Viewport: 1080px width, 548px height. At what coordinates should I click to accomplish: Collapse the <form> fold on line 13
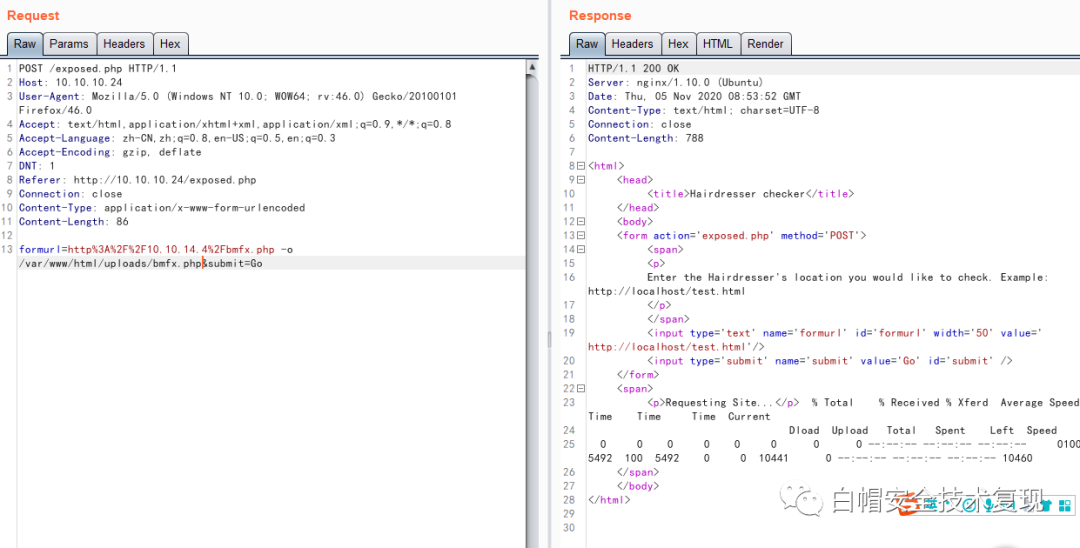pyautogui.click(x=581, y=235)
